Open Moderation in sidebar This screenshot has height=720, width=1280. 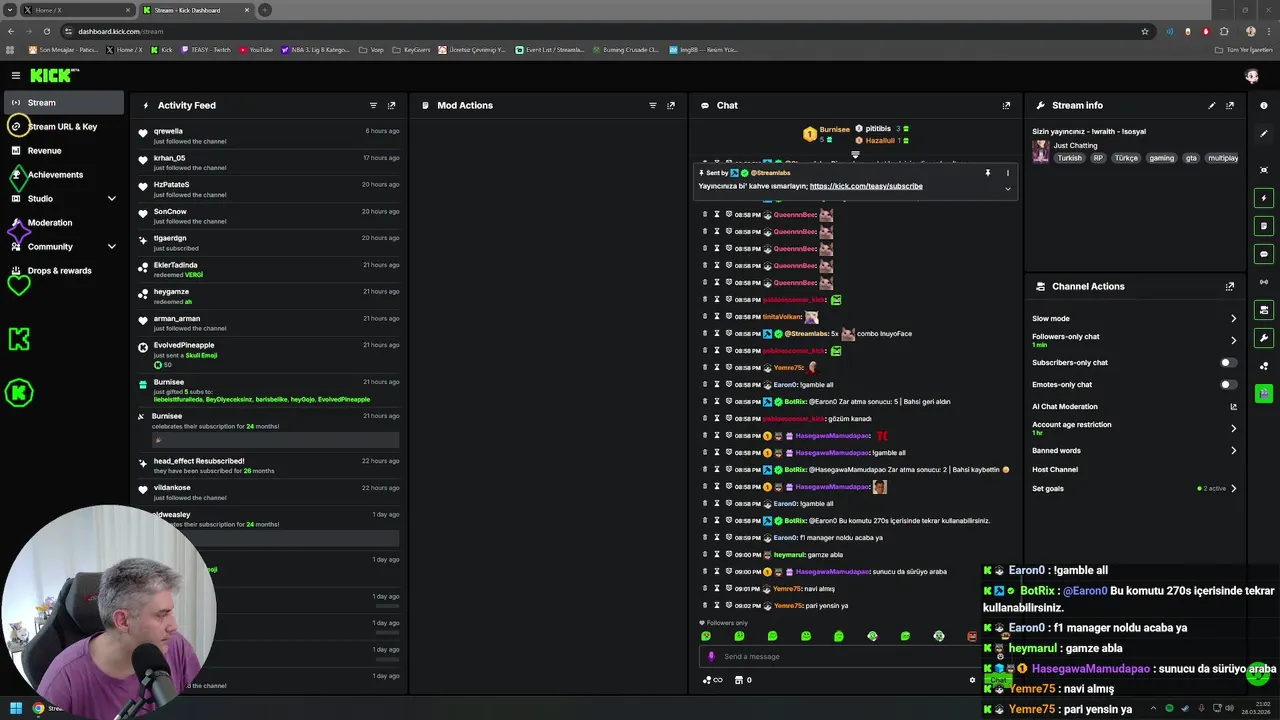(x=62, y=223)
